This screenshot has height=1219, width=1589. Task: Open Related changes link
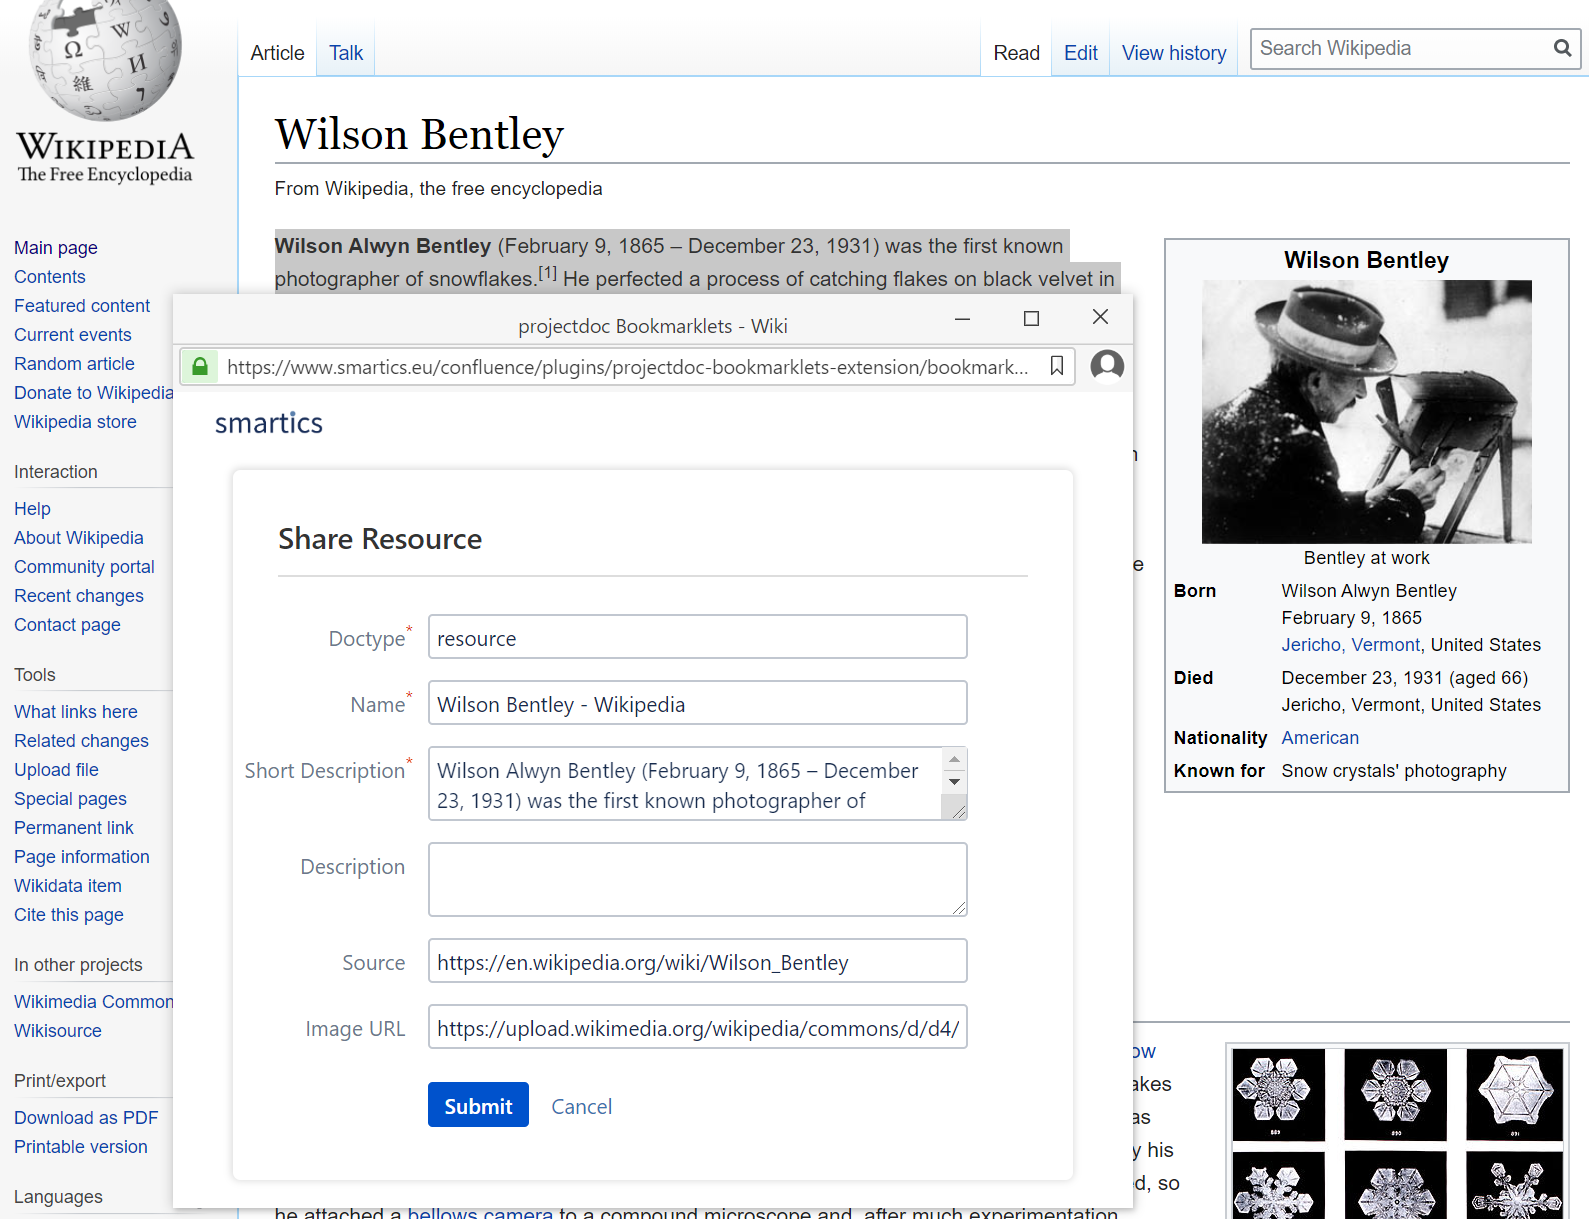click(x=81, y=741)
